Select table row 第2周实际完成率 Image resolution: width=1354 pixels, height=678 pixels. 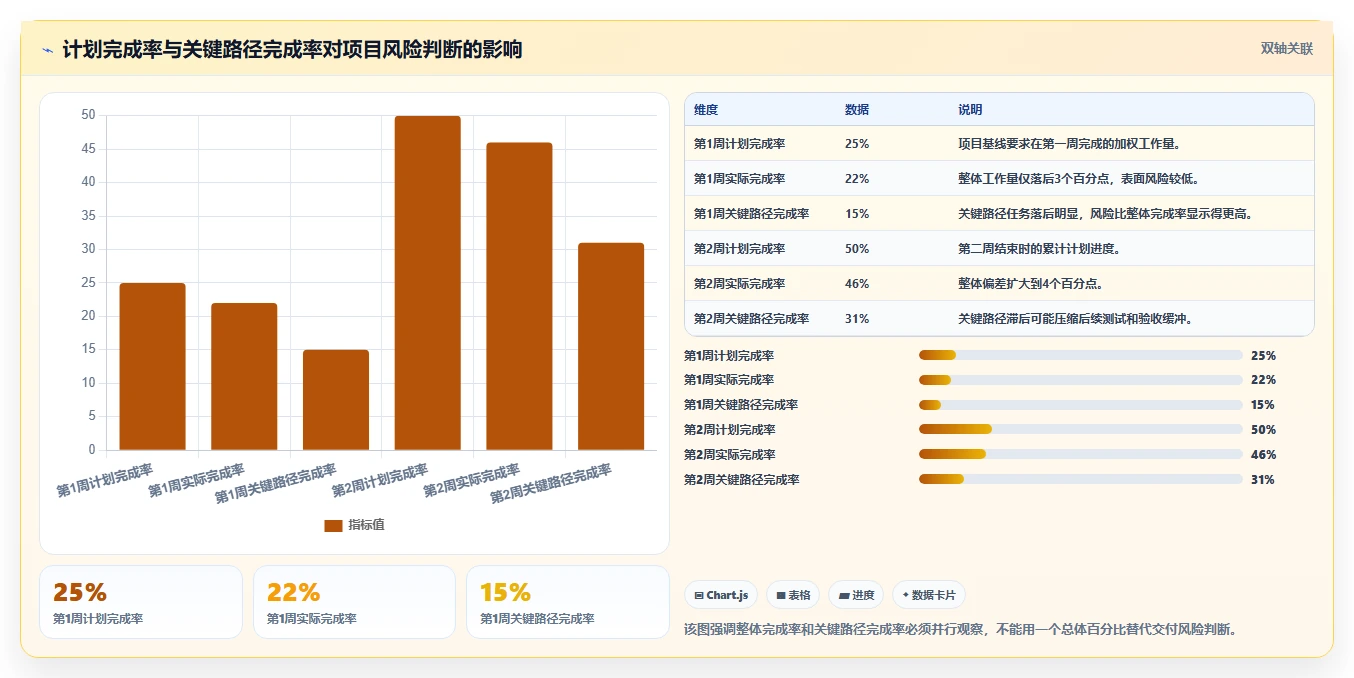[x=999, y=284]
